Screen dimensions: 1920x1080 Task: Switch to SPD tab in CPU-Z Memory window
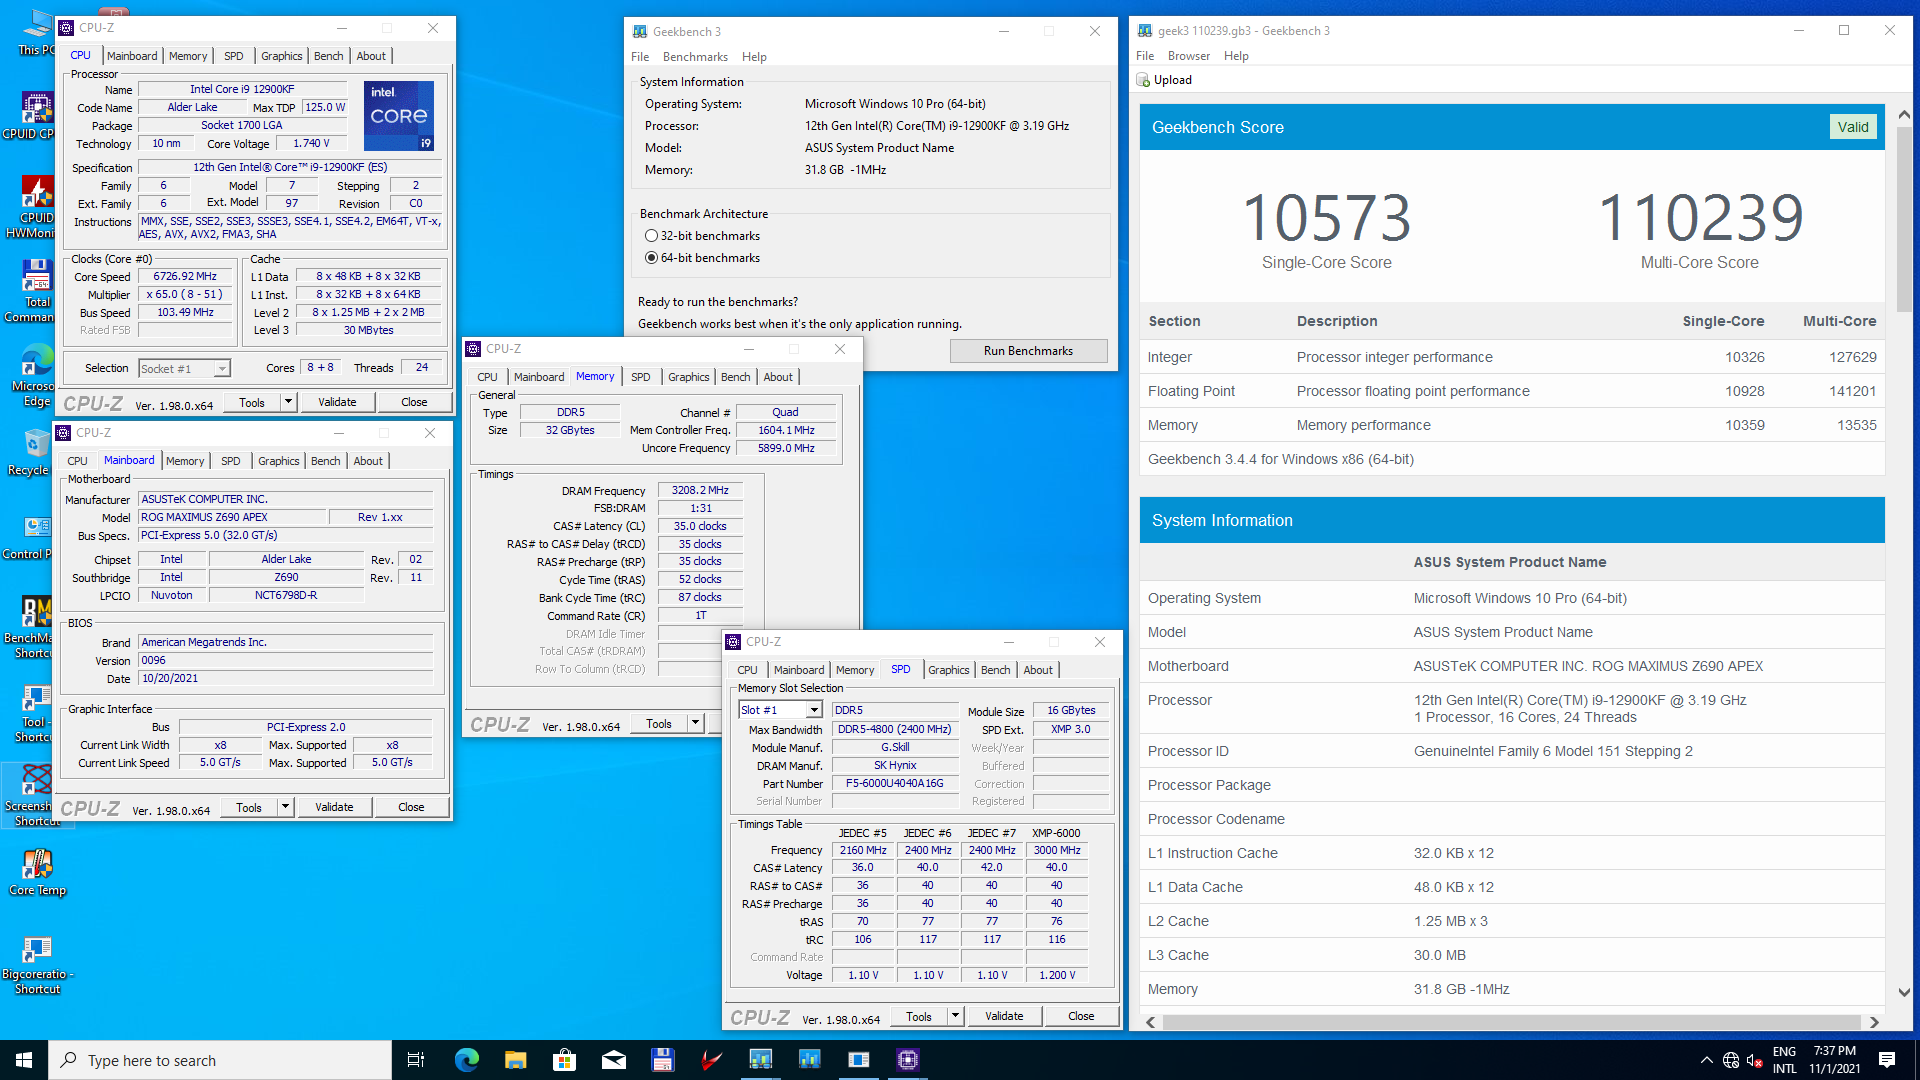pos(640,377)
